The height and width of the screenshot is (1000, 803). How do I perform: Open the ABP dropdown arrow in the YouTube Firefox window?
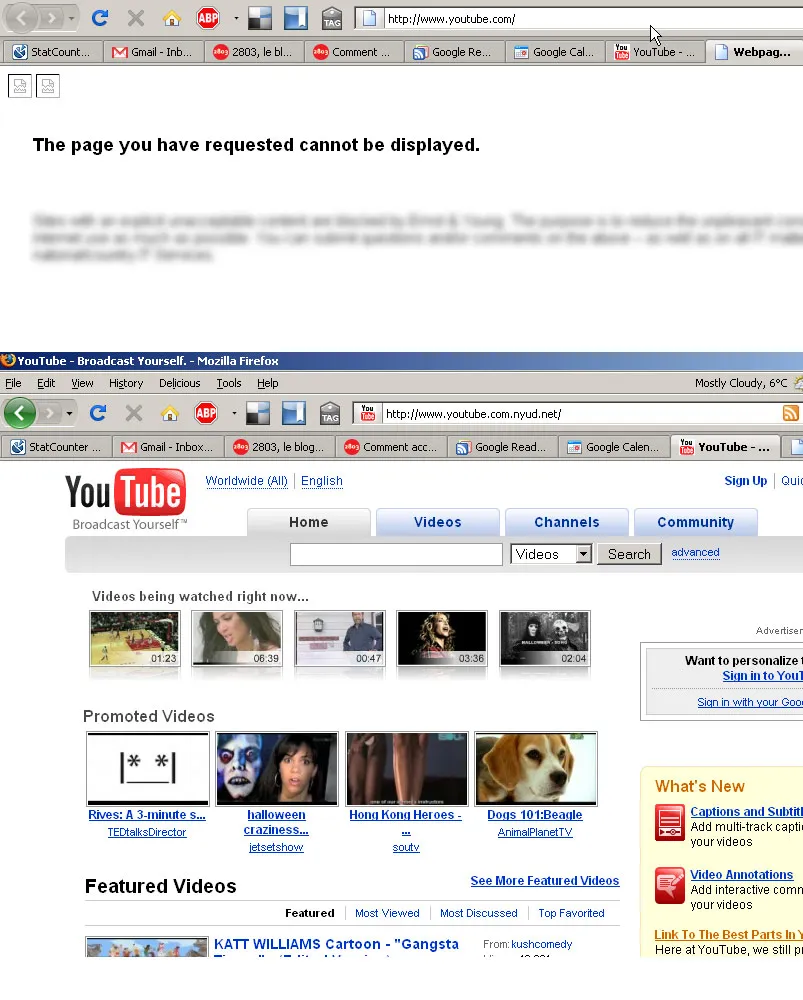234,413
